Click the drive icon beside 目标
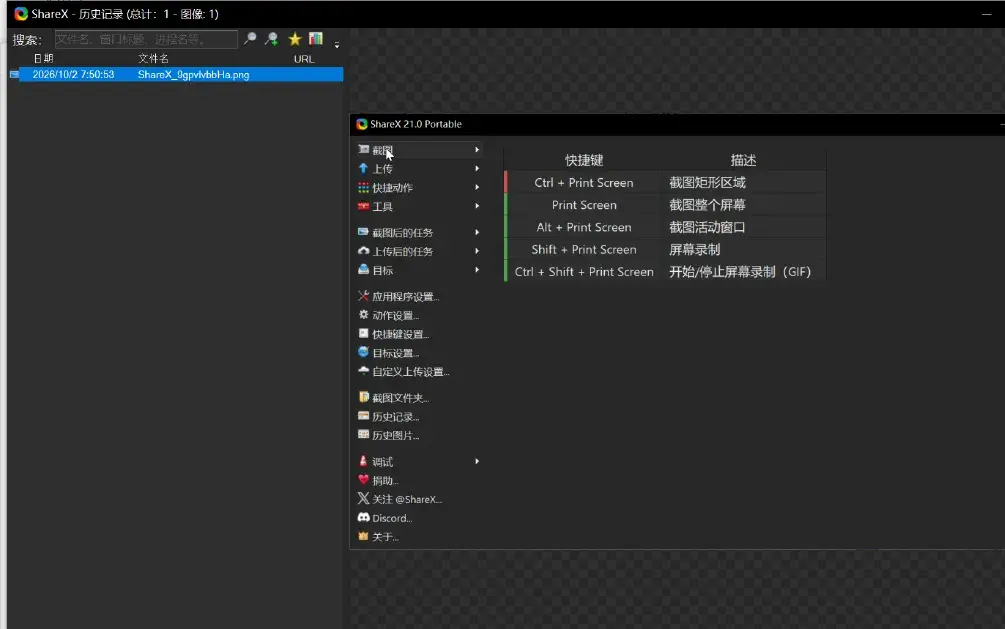The height and width of the screenshot is (629, 1005). (x=363, y=269)
